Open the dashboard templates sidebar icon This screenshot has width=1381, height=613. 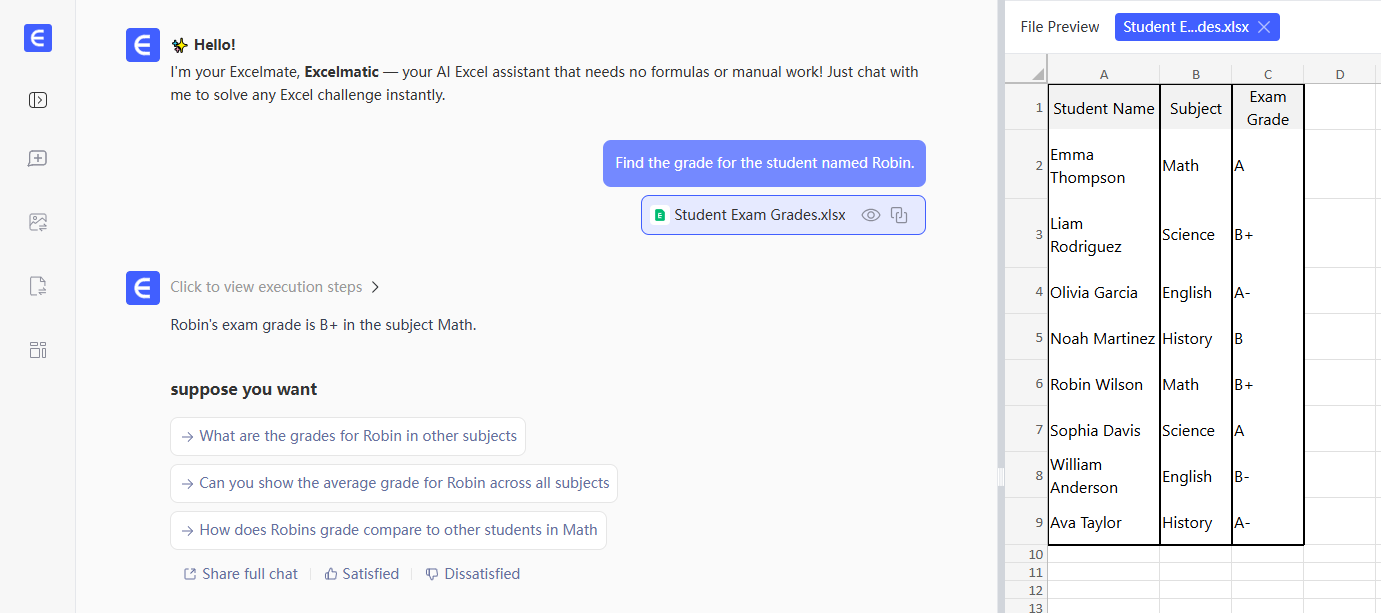[38, 350]
